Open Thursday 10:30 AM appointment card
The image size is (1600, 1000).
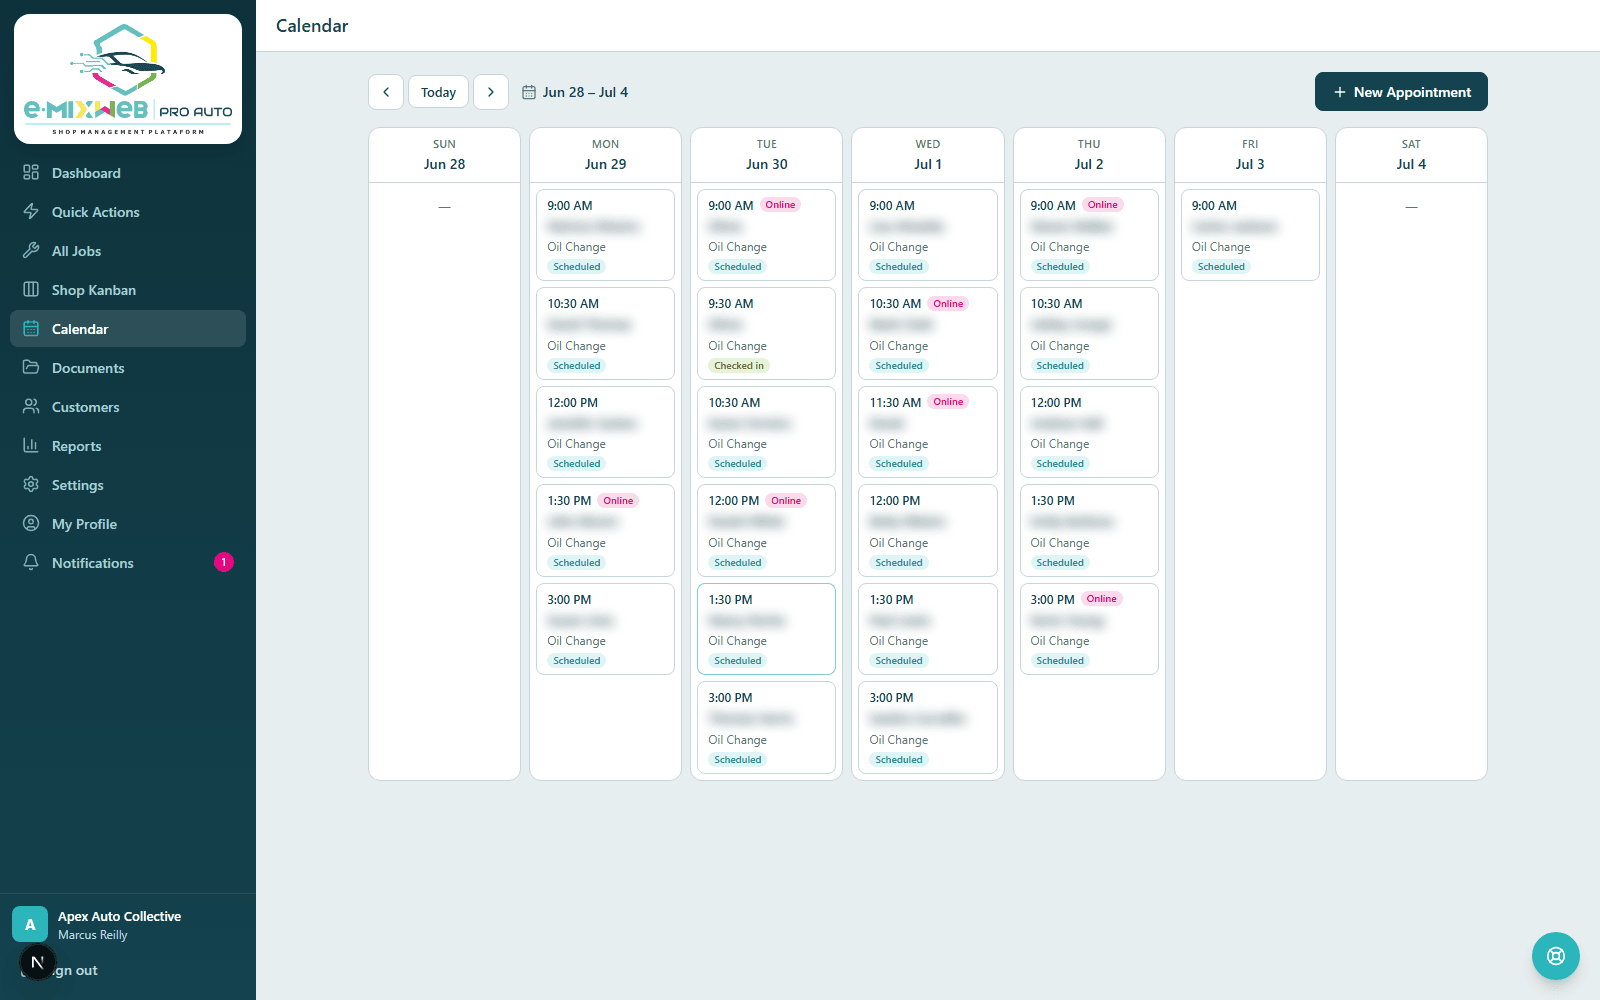click(1088, 333)
